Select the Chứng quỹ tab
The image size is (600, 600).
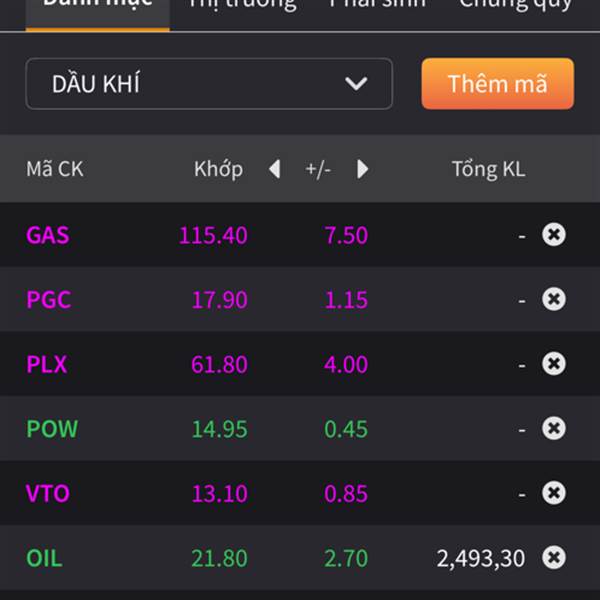pos(515,5)
